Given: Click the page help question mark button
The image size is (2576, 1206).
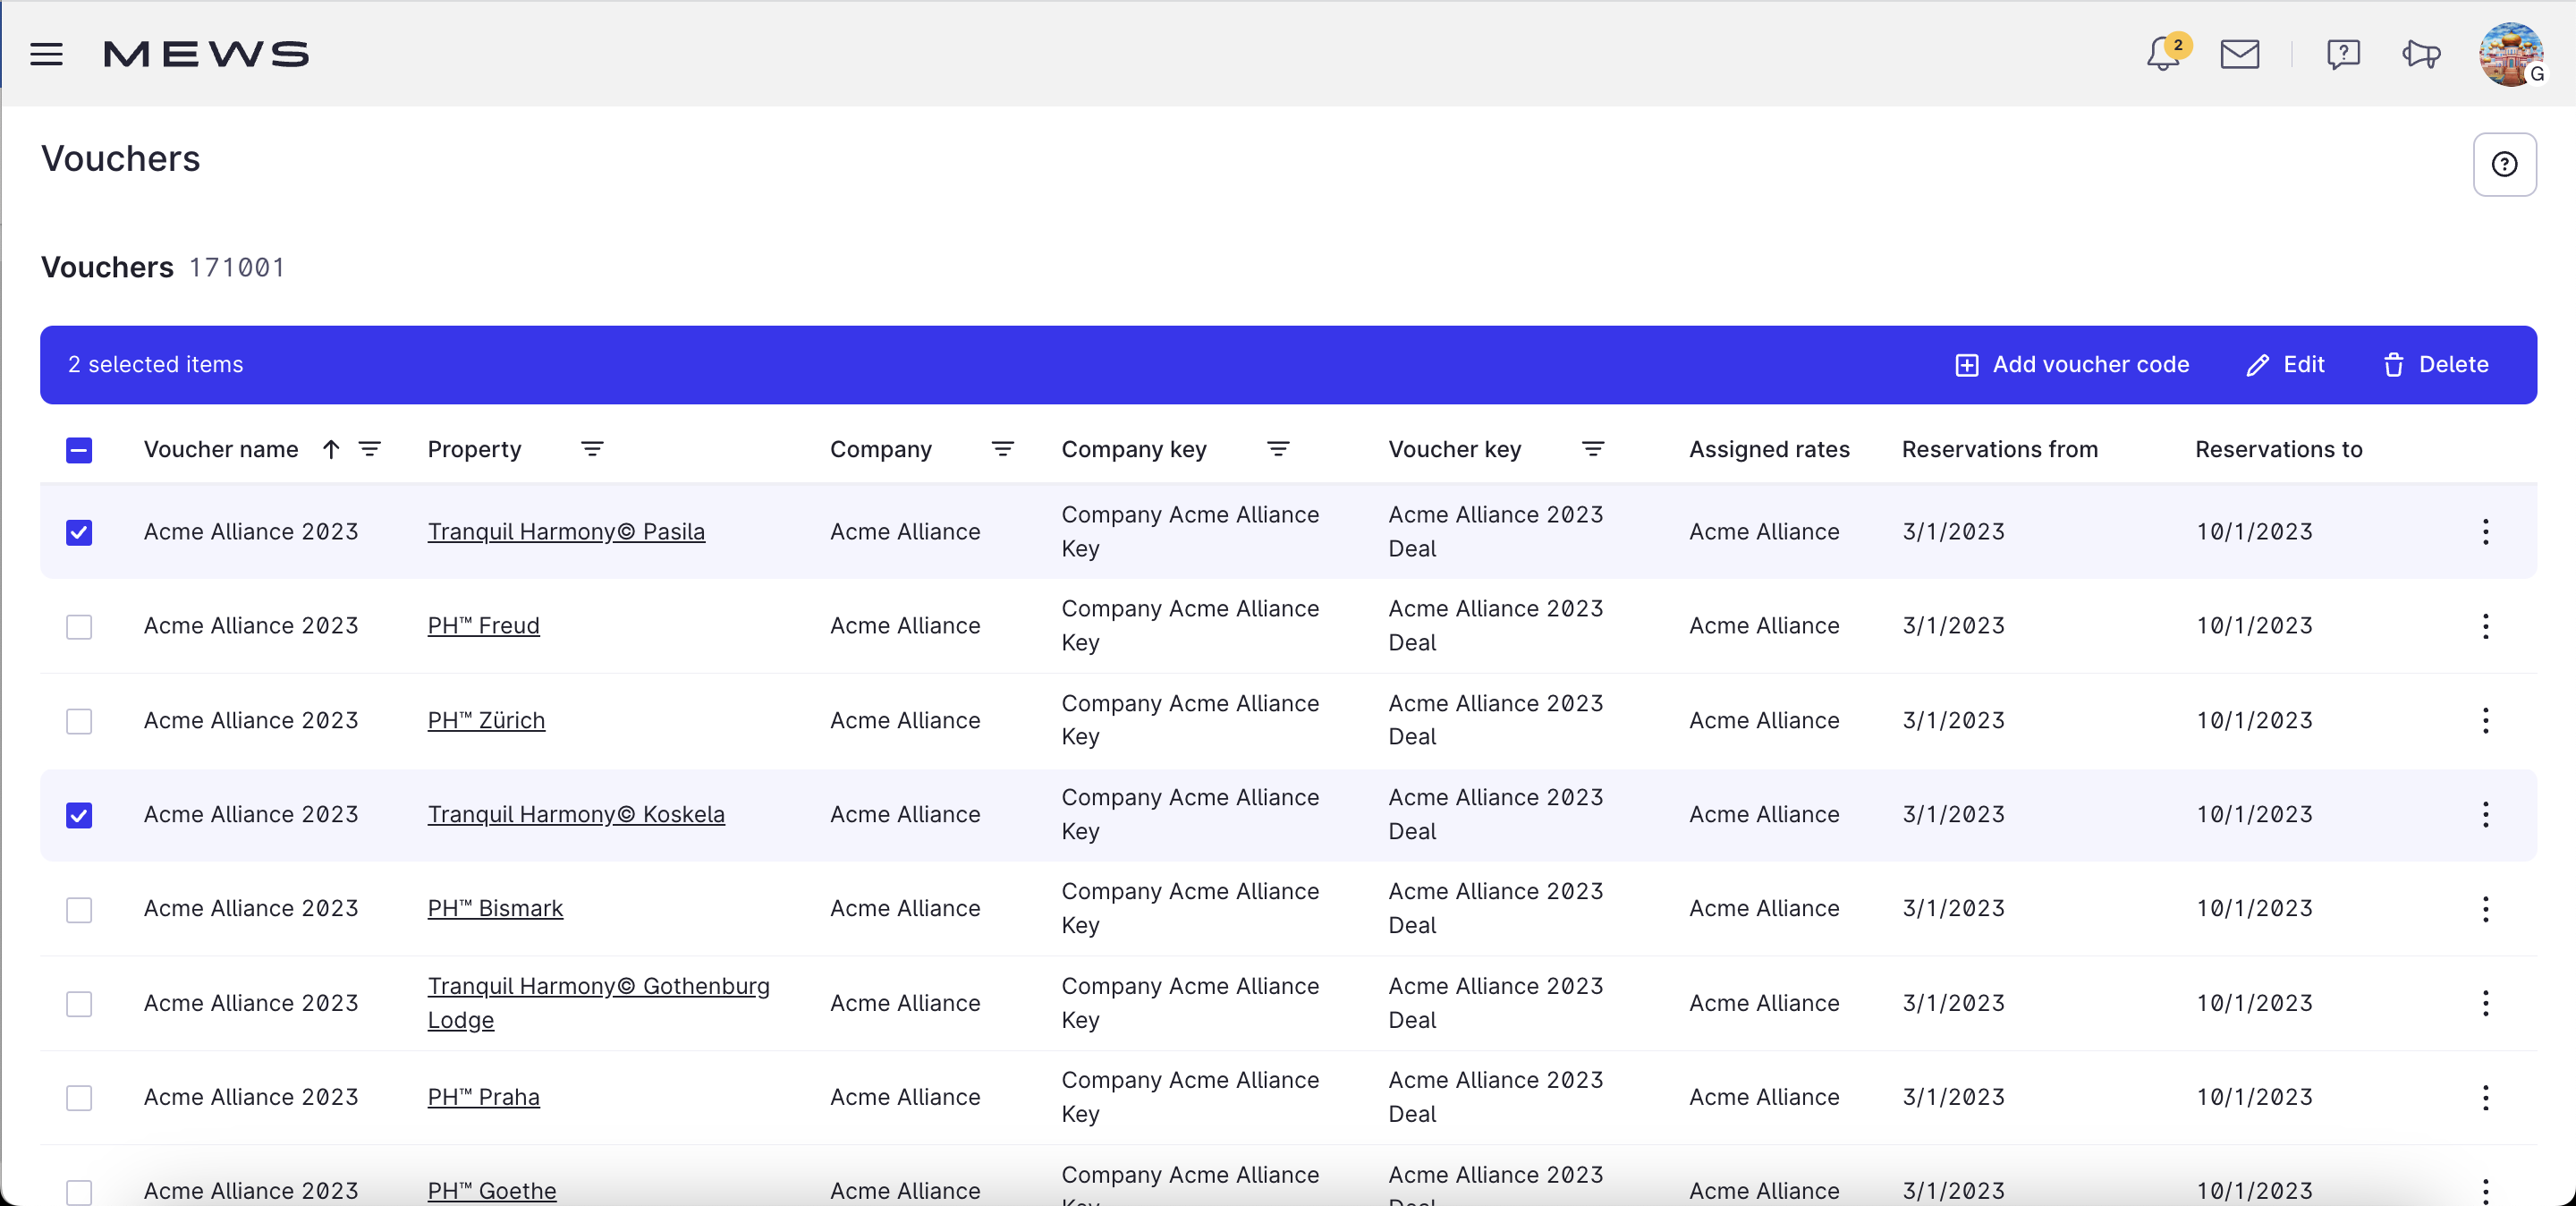Looking at the screenshot, I should (2504, 164).
